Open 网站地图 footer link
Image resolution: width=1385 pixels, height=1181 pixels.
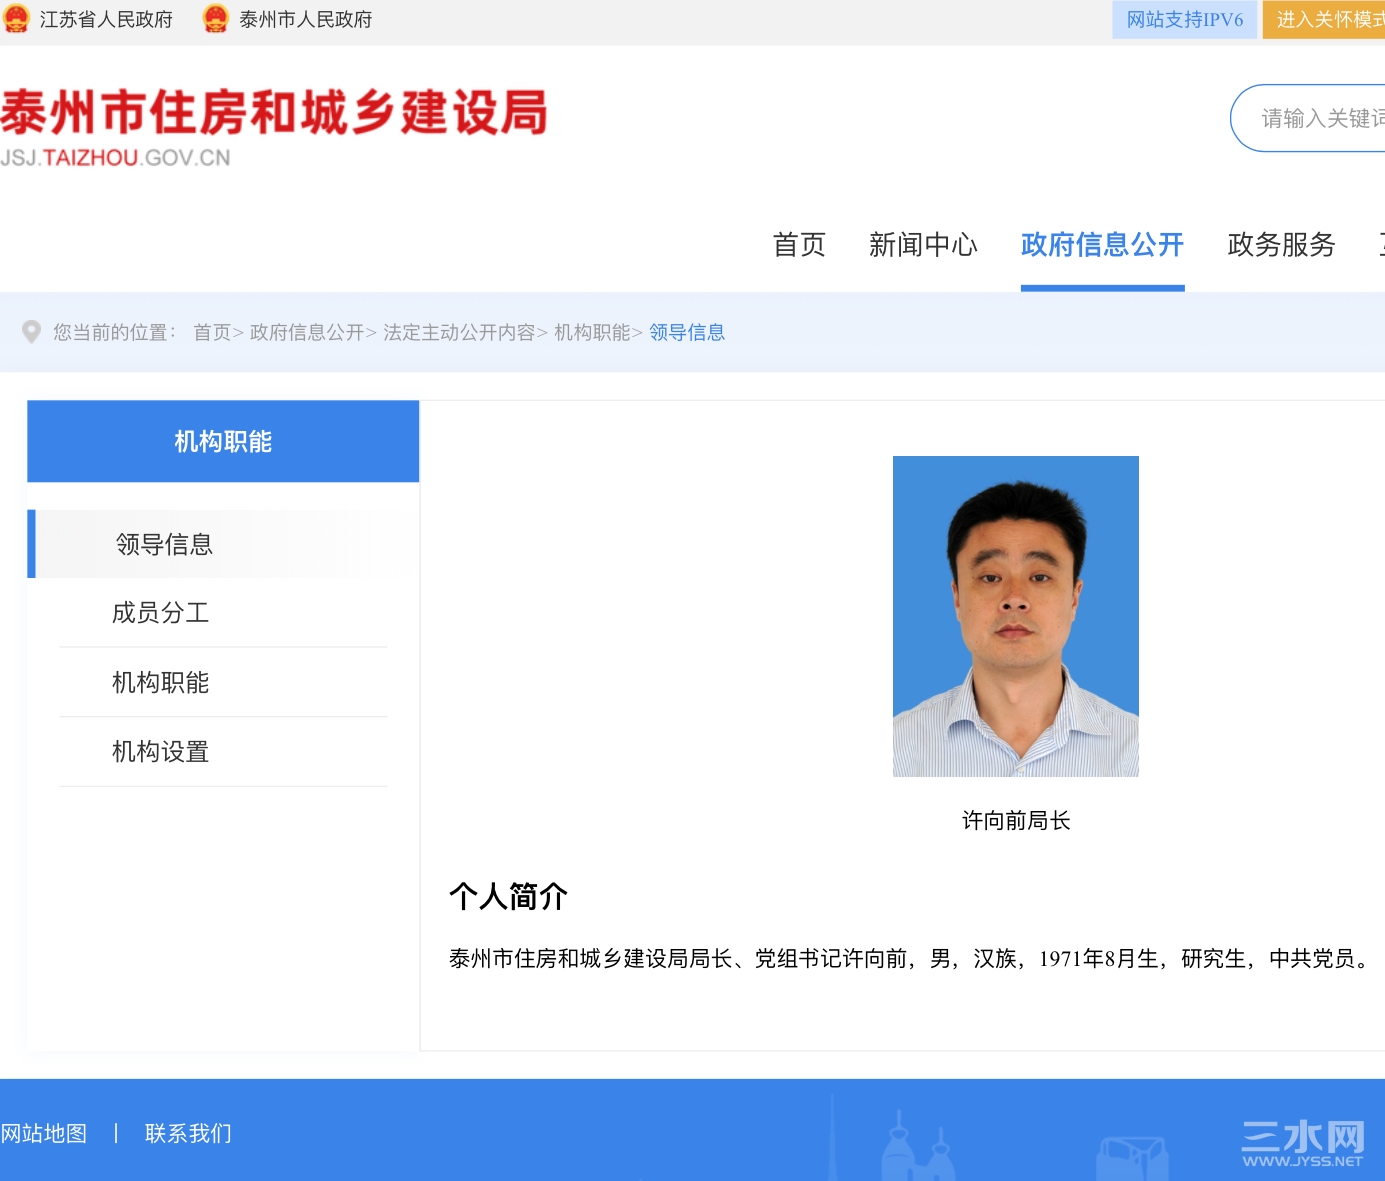tap(44, 1133)
